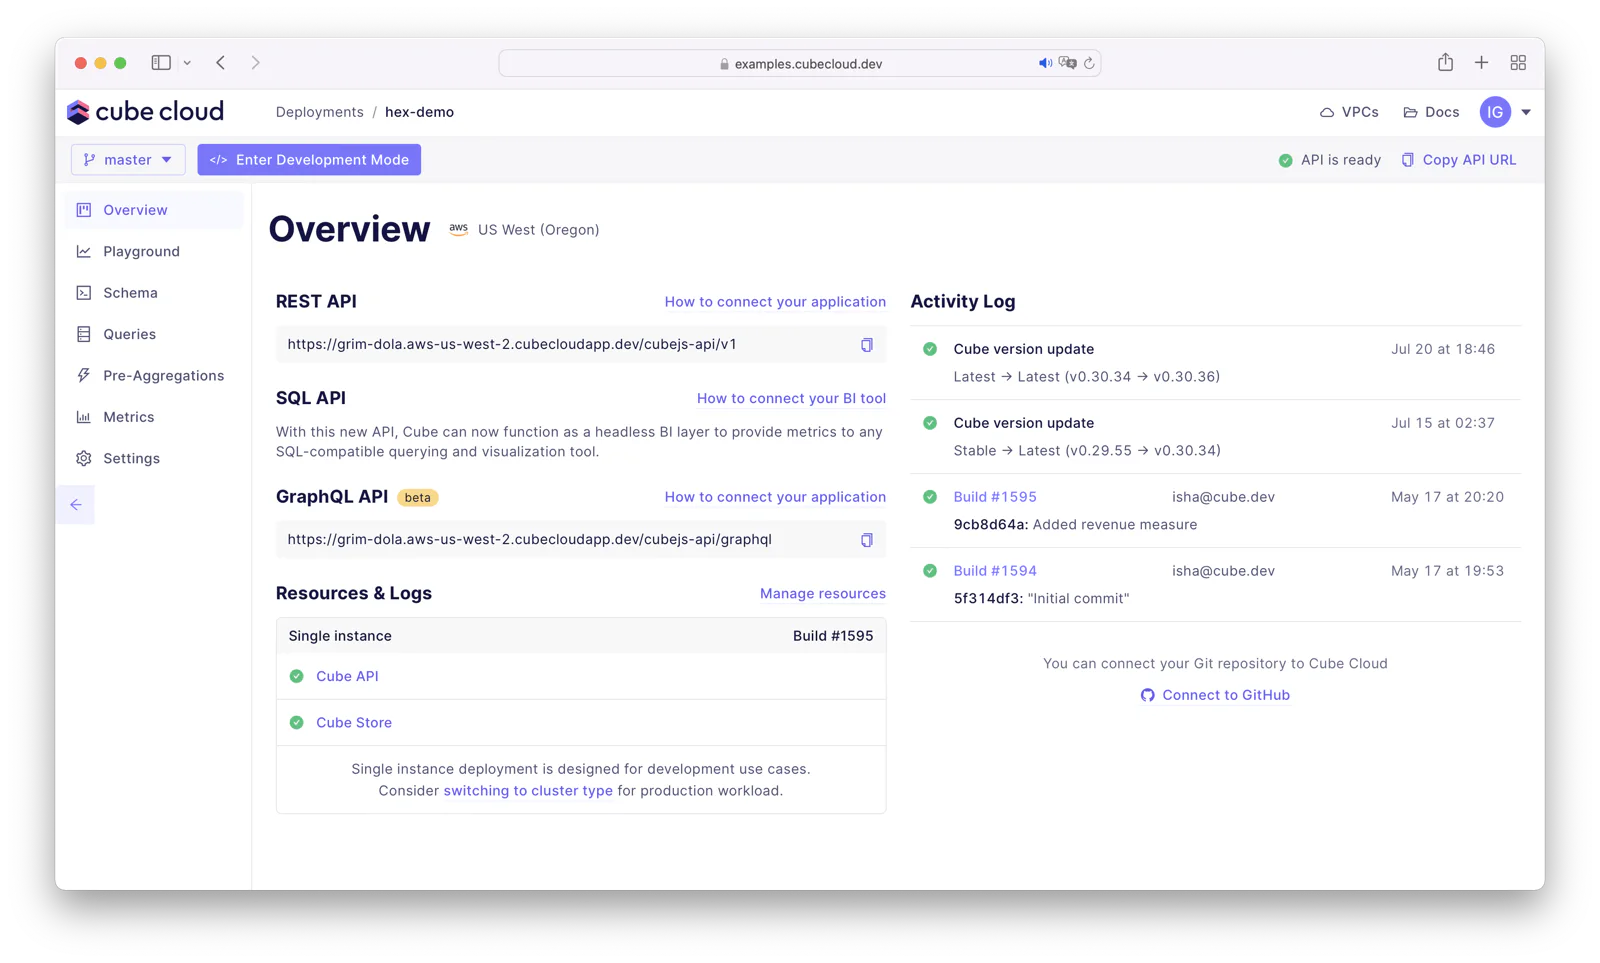Viewport: 1600px width, 963px height.
Task: Click the audio speaker icon in address bar
Action: 1045,63
